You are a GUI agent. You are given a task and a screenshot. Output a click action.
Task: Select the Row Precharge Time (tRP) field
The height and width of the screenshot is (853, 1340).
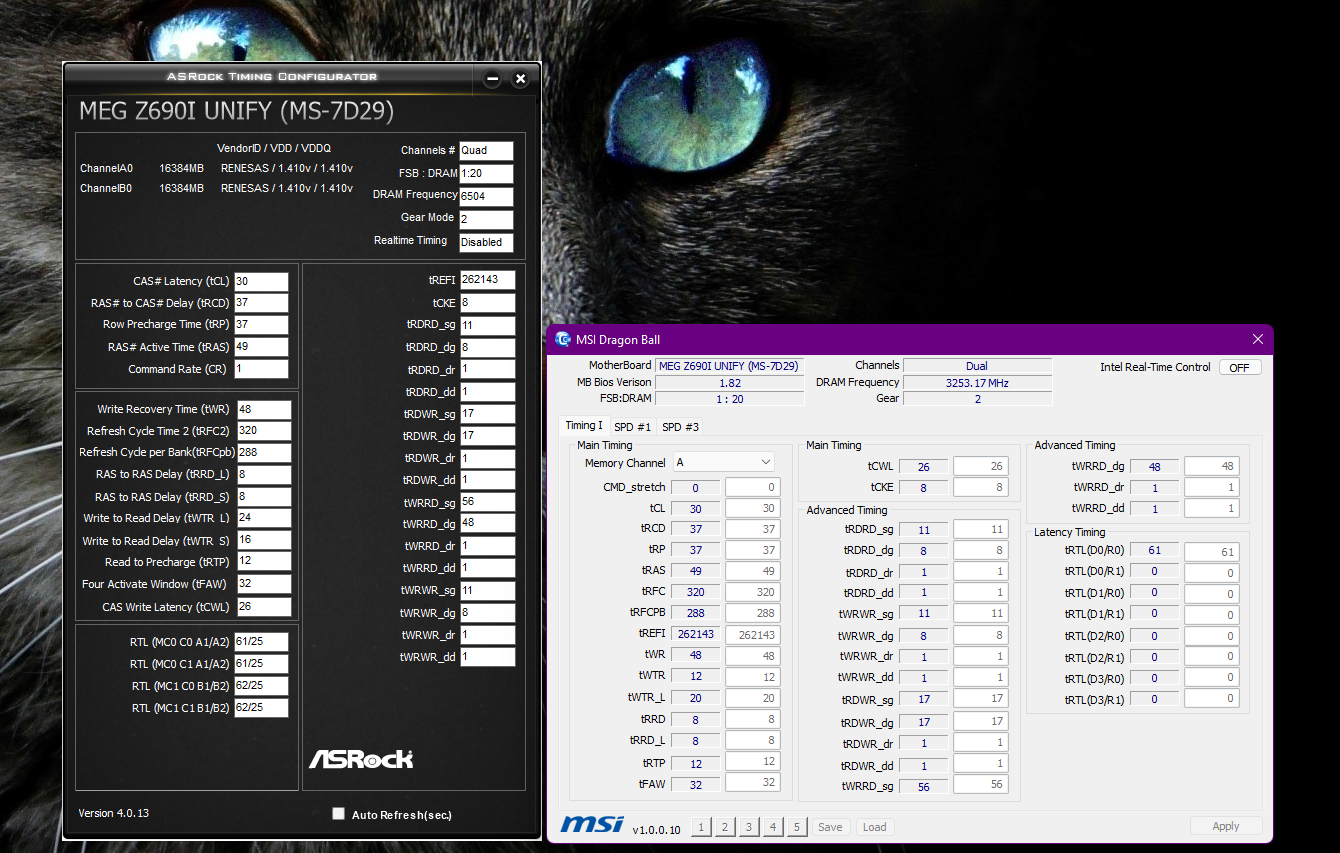[261, 325]
